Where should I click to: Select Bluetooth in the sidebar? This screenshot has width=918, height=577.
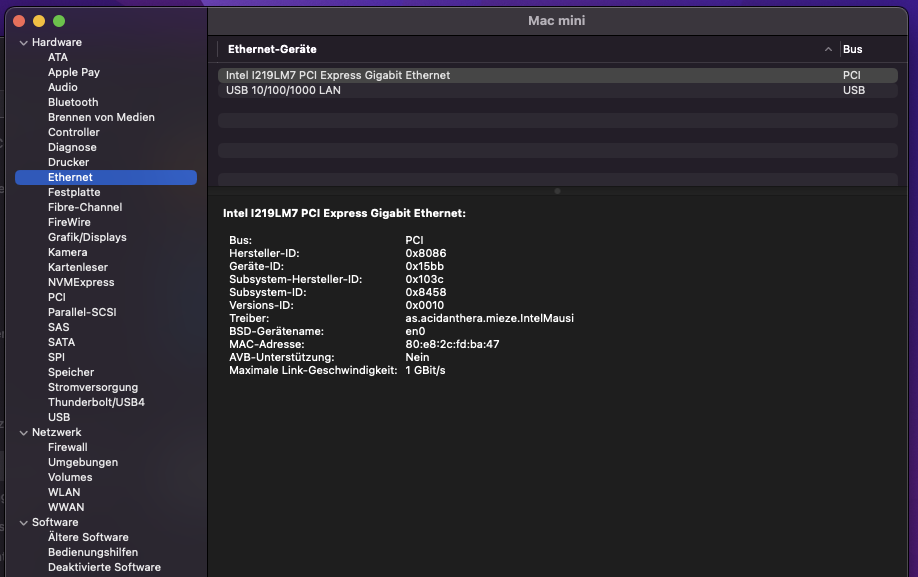[73, 102]
